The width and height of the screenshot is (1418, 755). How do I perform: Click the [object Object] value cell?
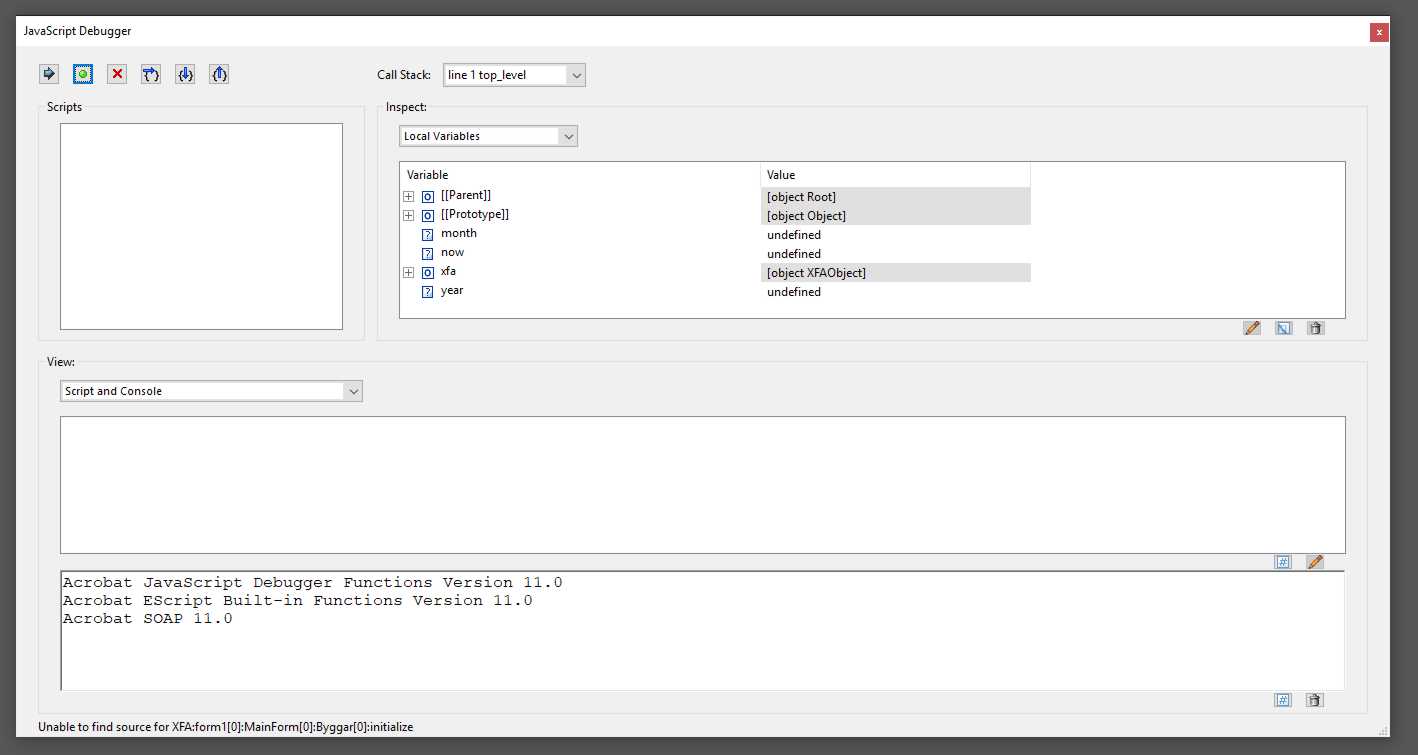point(895,216)
